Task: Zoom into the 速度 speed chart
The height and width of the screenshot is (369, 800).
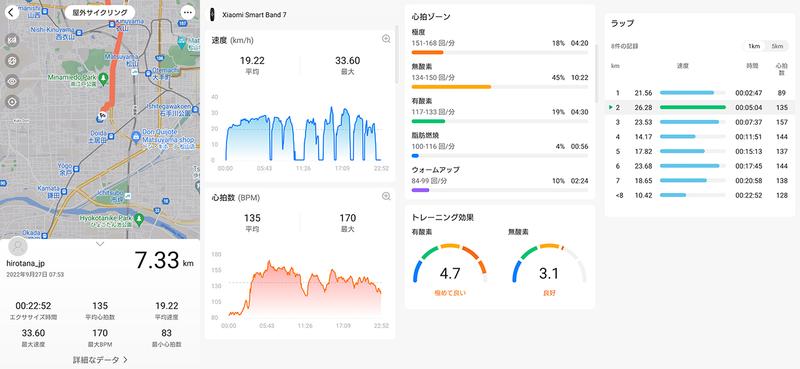Action: (x=386, y=39)
